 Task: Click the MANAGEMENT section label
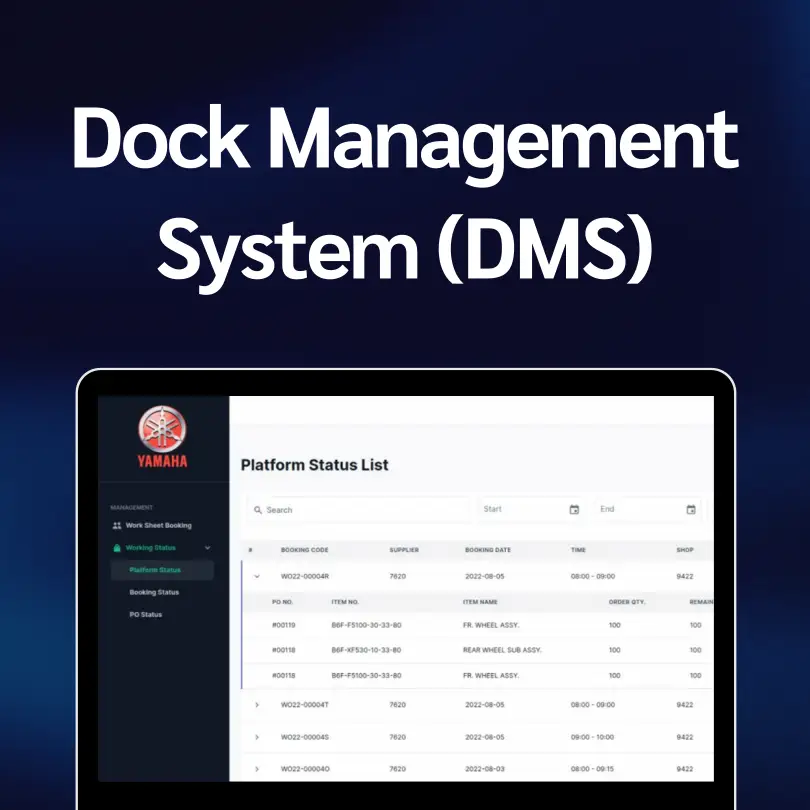[132, 507]
